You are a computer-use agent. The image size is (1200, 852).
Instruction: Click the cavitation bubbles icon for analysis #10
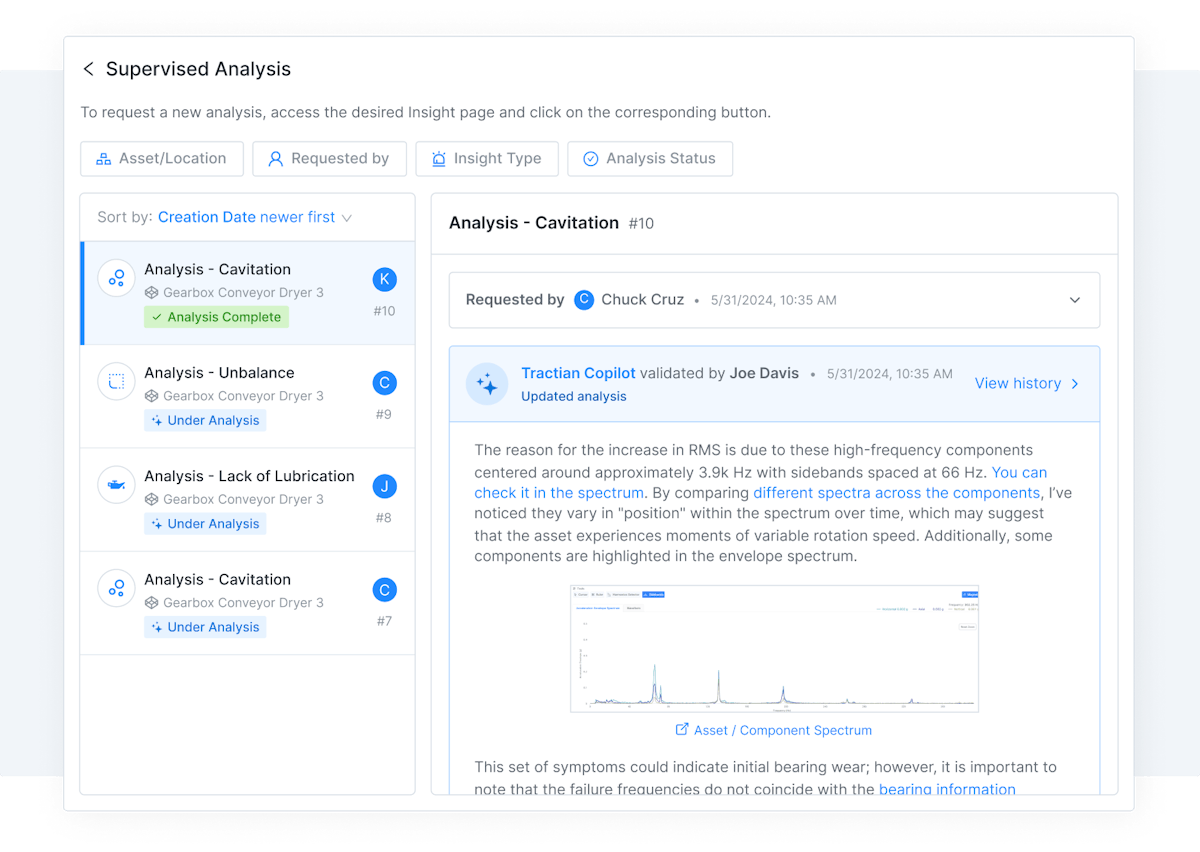coord(116,278)
